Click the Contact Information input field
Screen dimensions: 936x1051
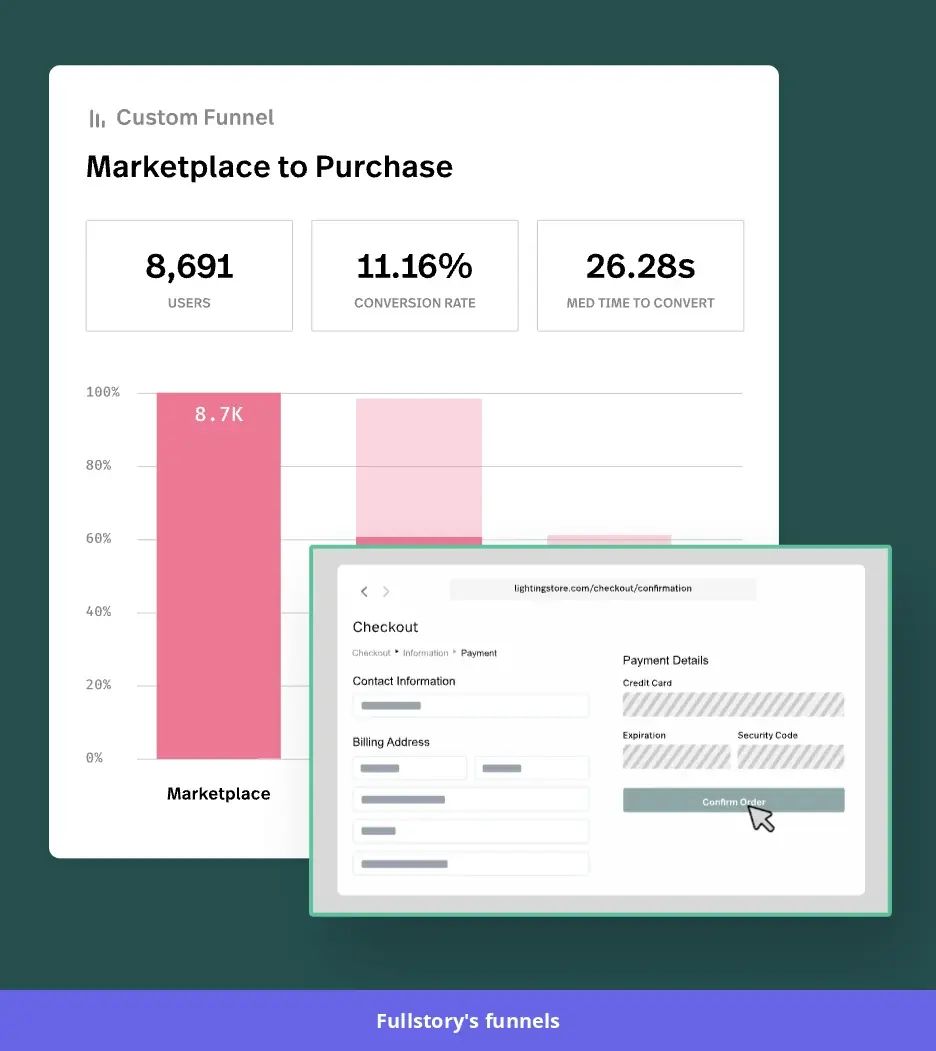click(471, 706)
